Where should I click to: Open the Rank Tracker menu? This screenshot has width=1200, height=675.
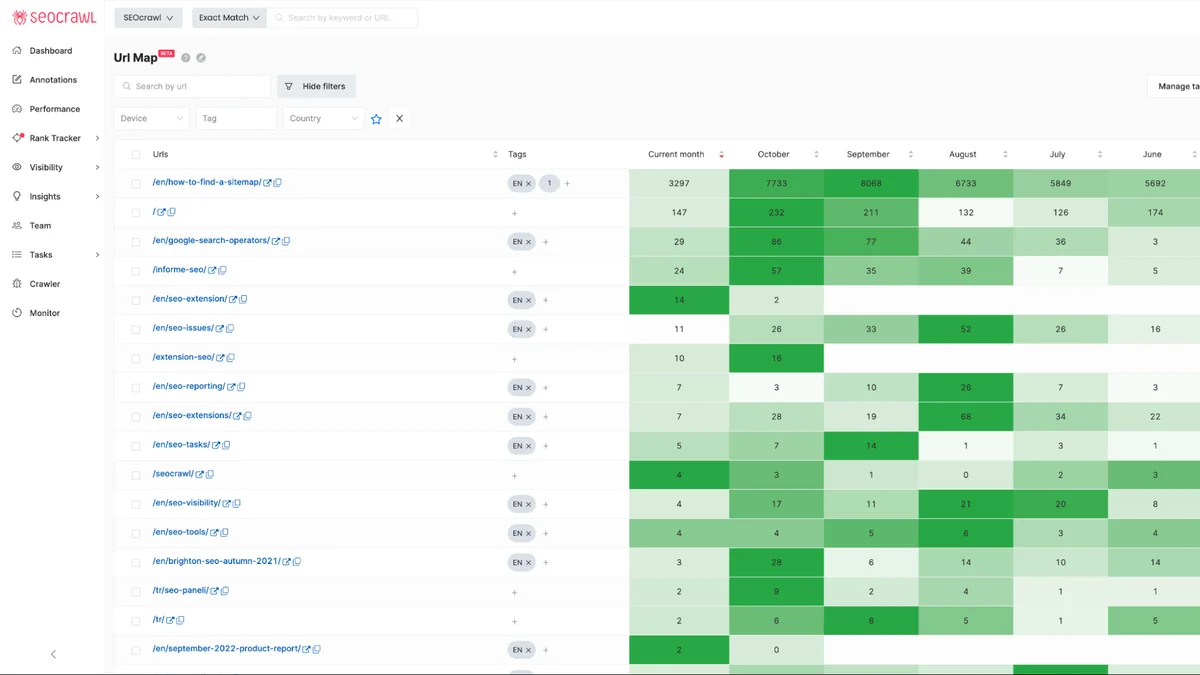(x=56, y=138)
